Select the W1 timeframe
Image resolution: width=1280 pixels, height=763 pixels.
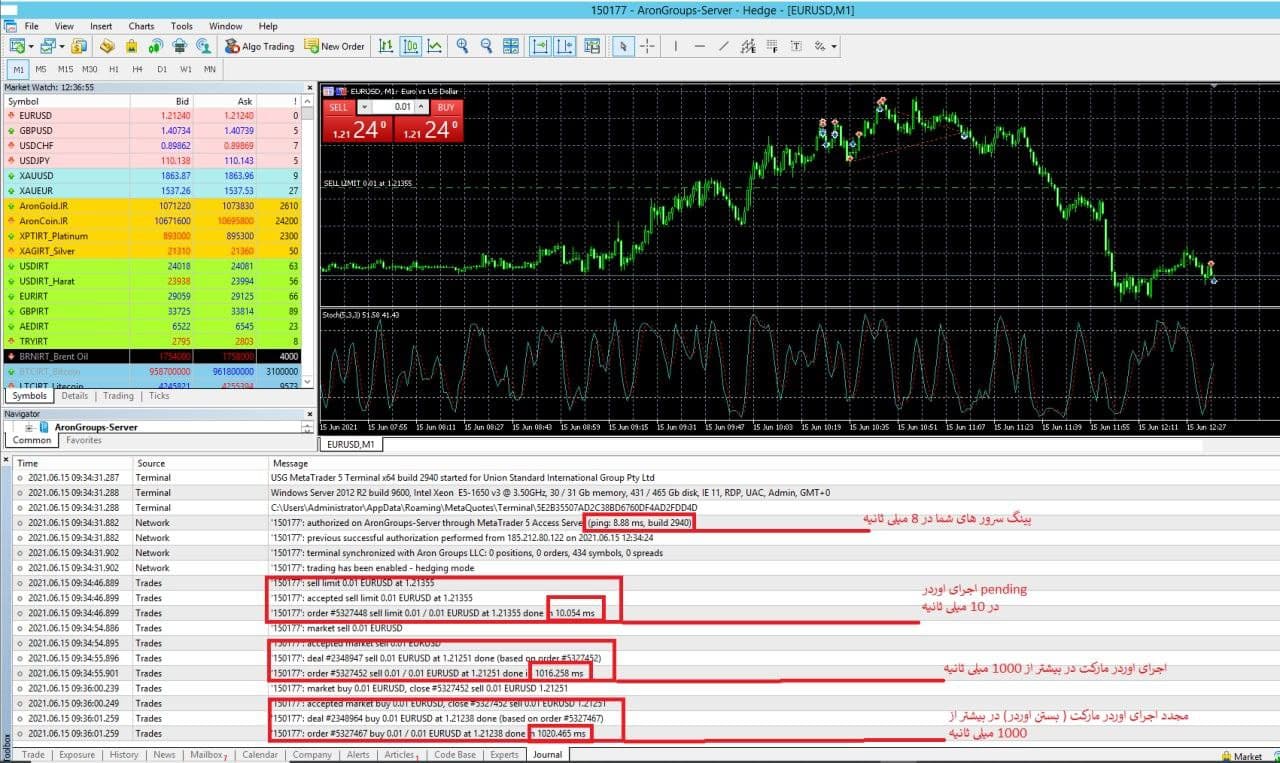point(186,69)
